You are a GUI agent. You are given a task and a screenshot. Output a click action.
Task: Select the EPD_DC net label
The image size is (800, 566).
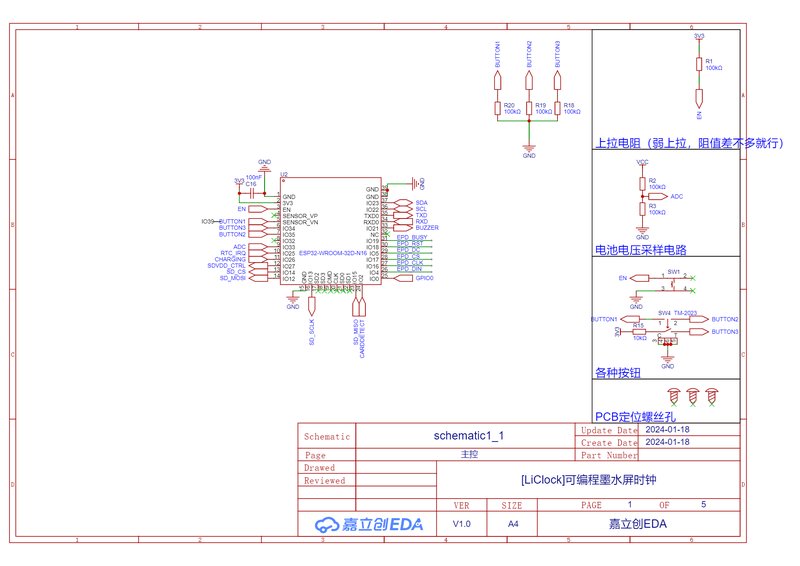[409, 250]
